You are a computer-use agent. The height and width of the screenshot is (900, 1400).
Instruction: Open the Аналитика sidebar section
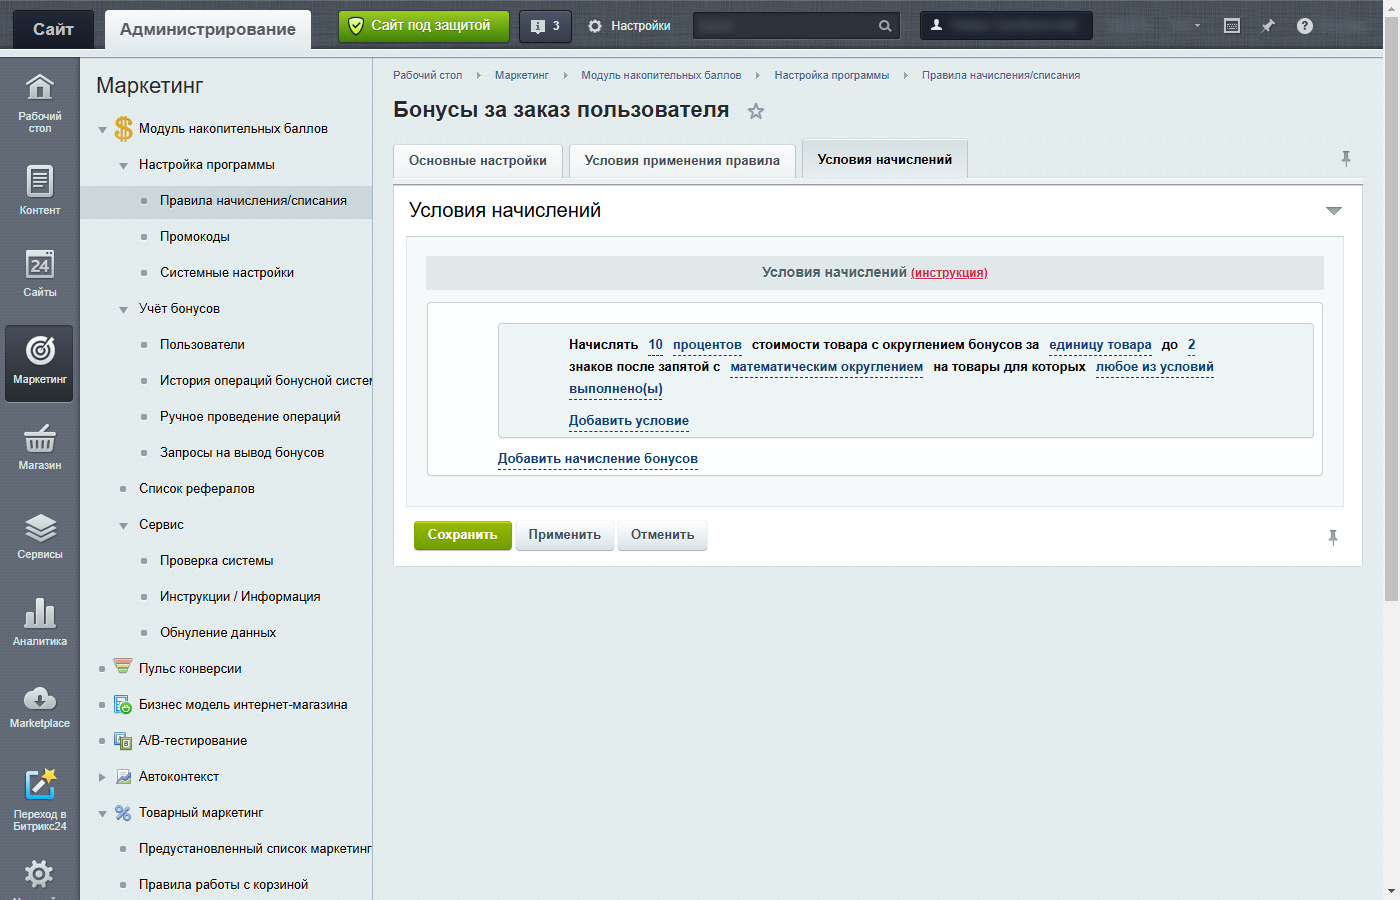point(39,622)
